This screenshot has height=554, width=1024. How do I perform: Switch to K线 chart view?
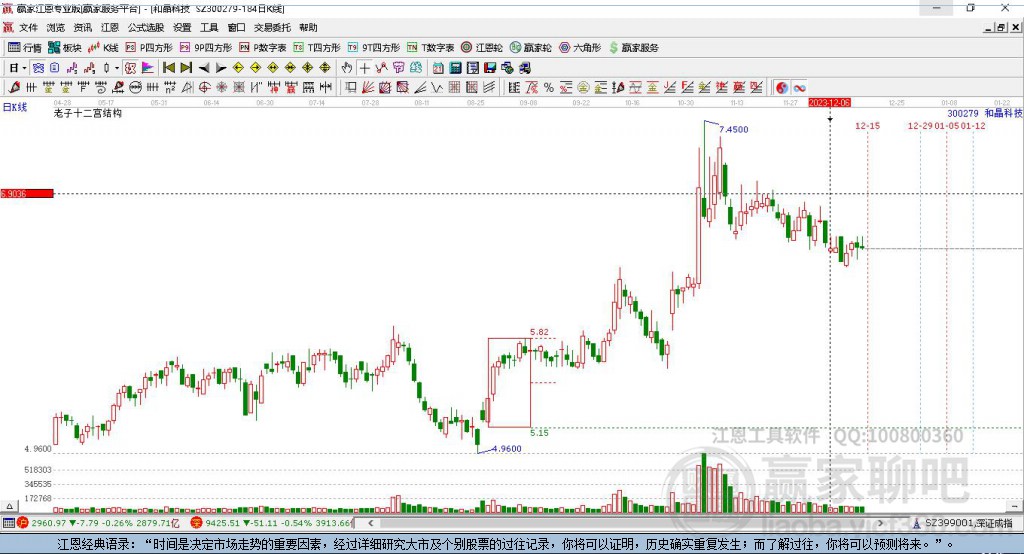[103, 48]
